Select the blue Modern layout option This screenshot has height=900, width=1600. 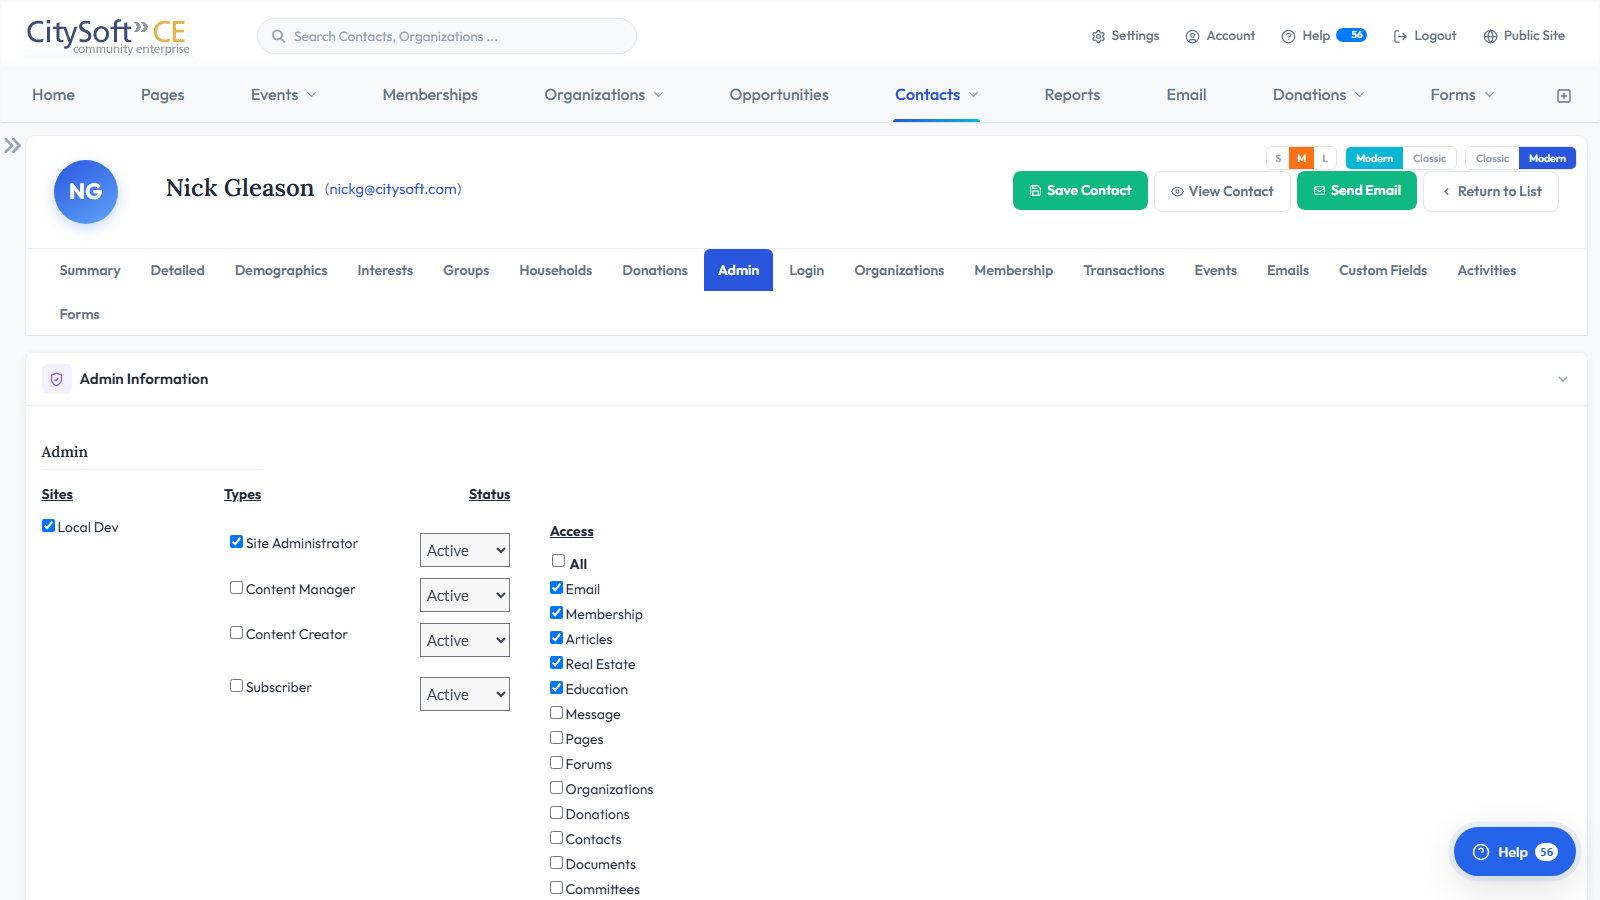point(1547,158)
